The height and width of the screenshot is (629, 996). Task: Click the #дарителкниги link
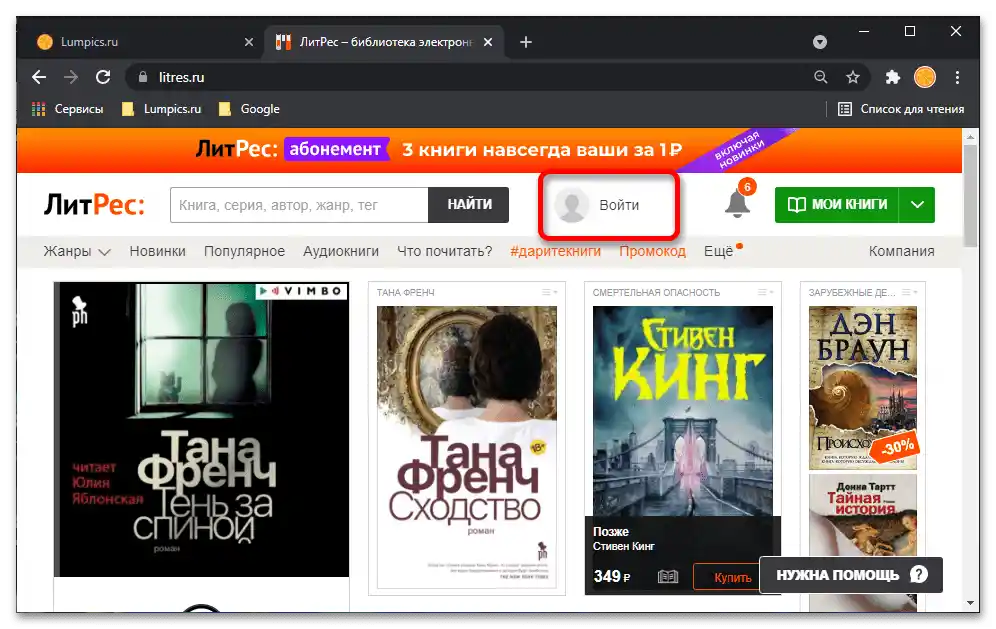(555, 252)
